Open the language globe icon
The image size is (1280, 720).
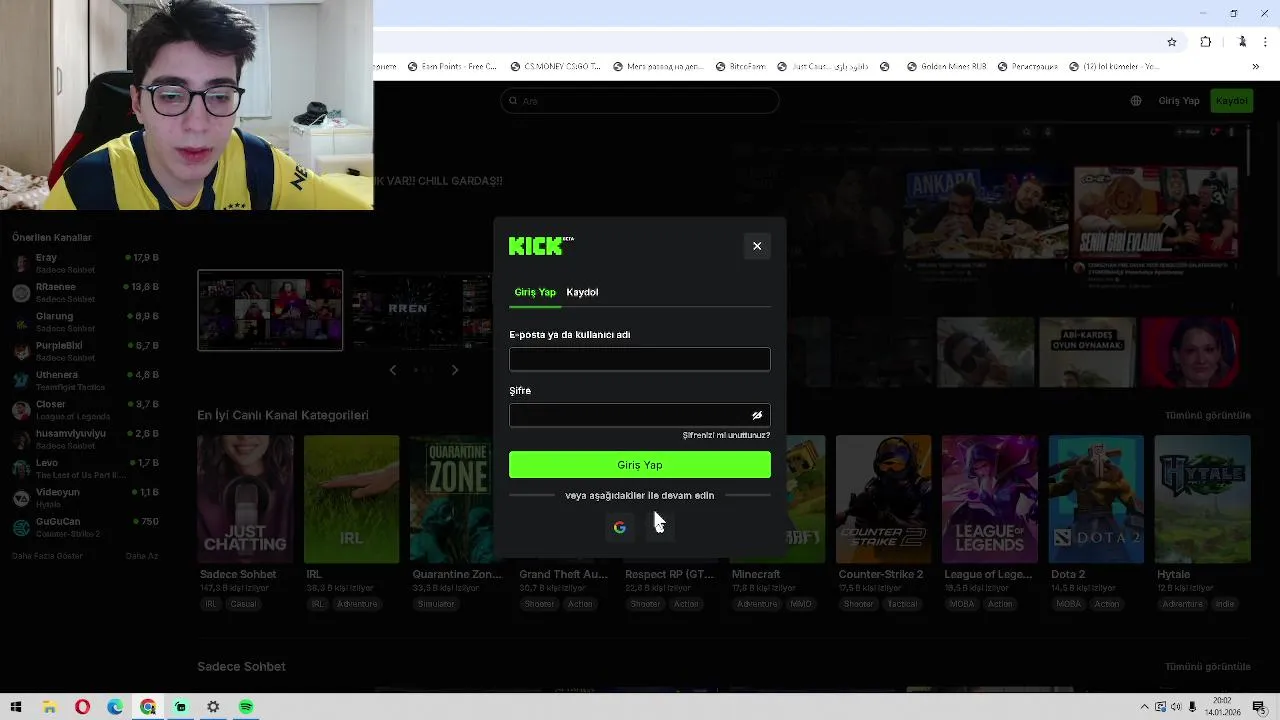point(1136,101)
